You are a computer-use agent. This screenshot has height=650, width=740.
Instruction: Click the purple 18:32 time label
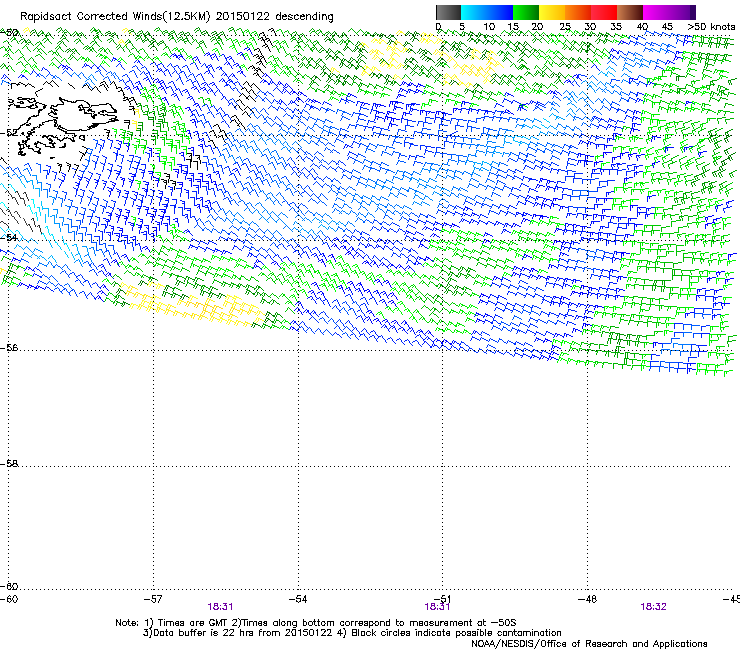pos(654,607)
